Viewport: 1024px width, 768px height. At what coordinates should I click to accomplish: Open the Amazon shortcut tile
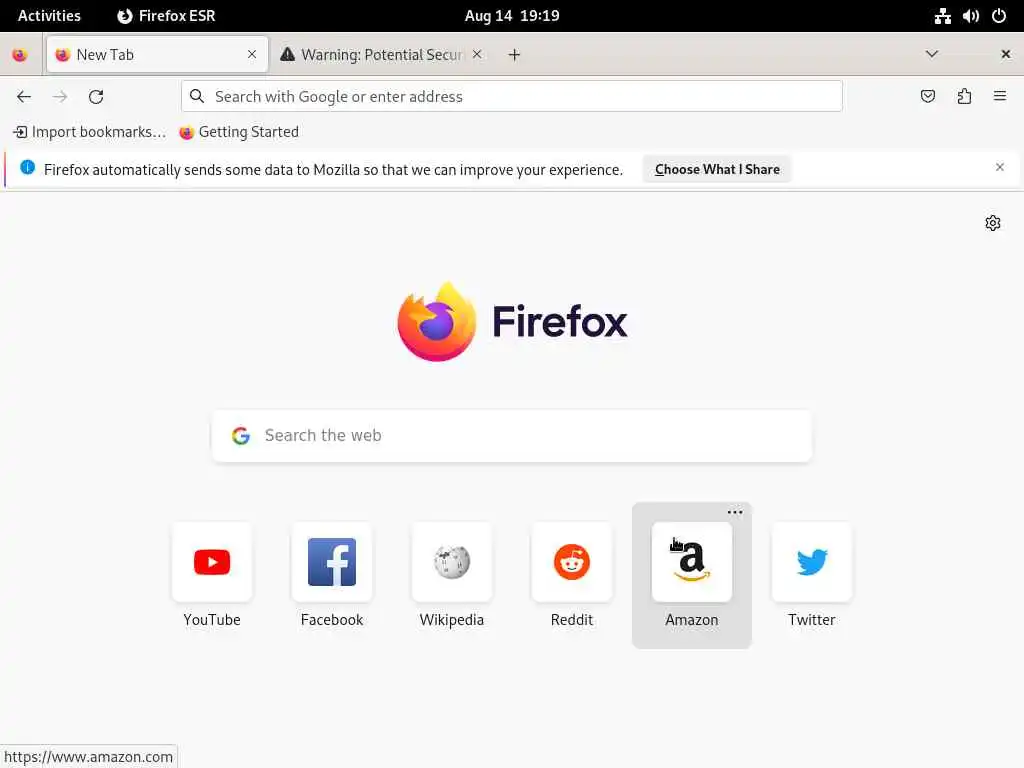tap(692, 562)
